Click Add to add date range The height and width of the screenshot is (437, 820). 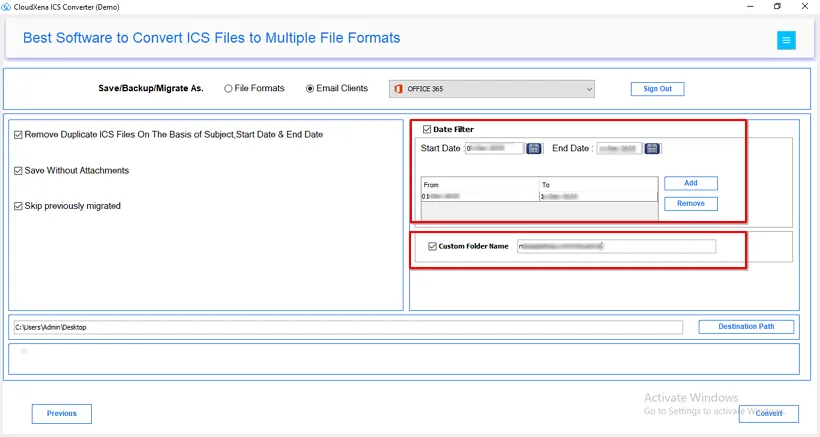tap(691, 183)
